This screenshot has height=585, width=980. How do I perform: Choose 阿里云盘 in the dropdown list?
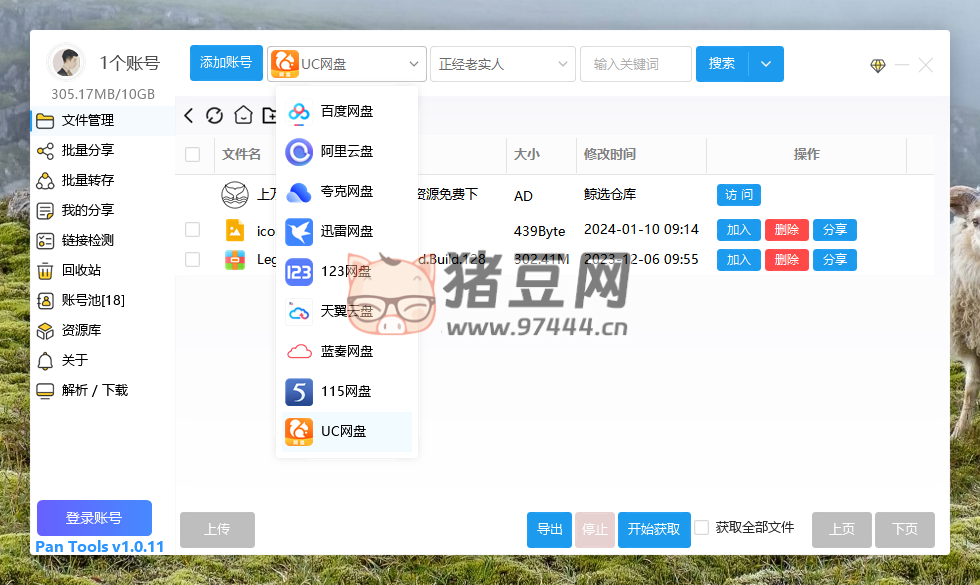346,152
